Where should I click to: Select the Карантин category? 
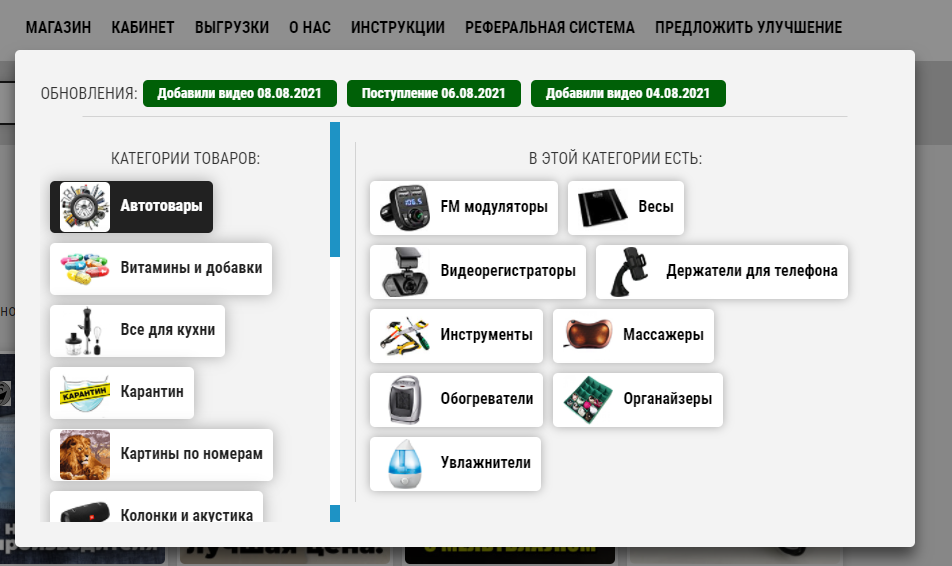122,393
